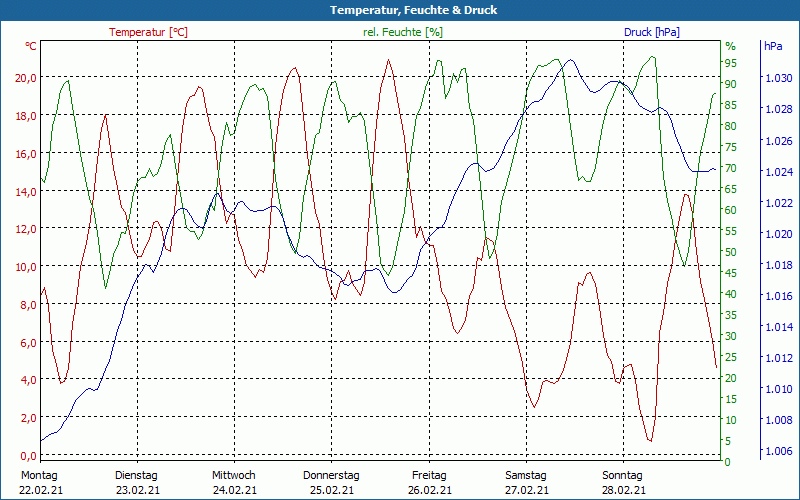Click the green '90' humidity axis value

click(731, 84)
